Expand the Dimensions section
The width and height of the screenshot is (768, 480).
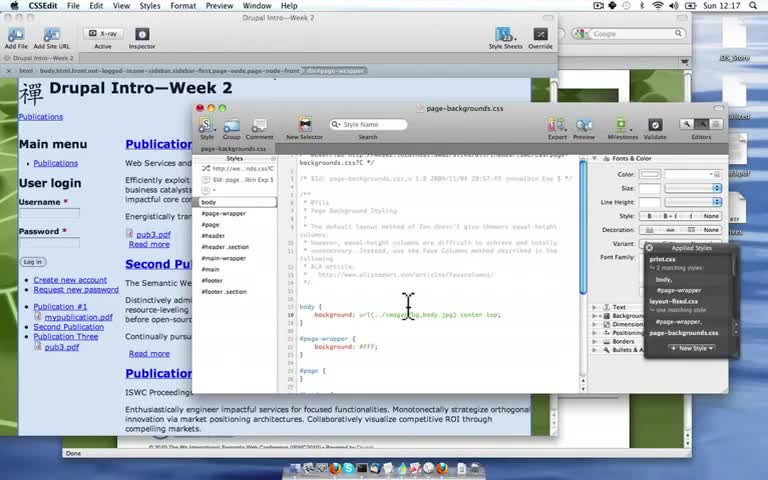tap(594, 324)
